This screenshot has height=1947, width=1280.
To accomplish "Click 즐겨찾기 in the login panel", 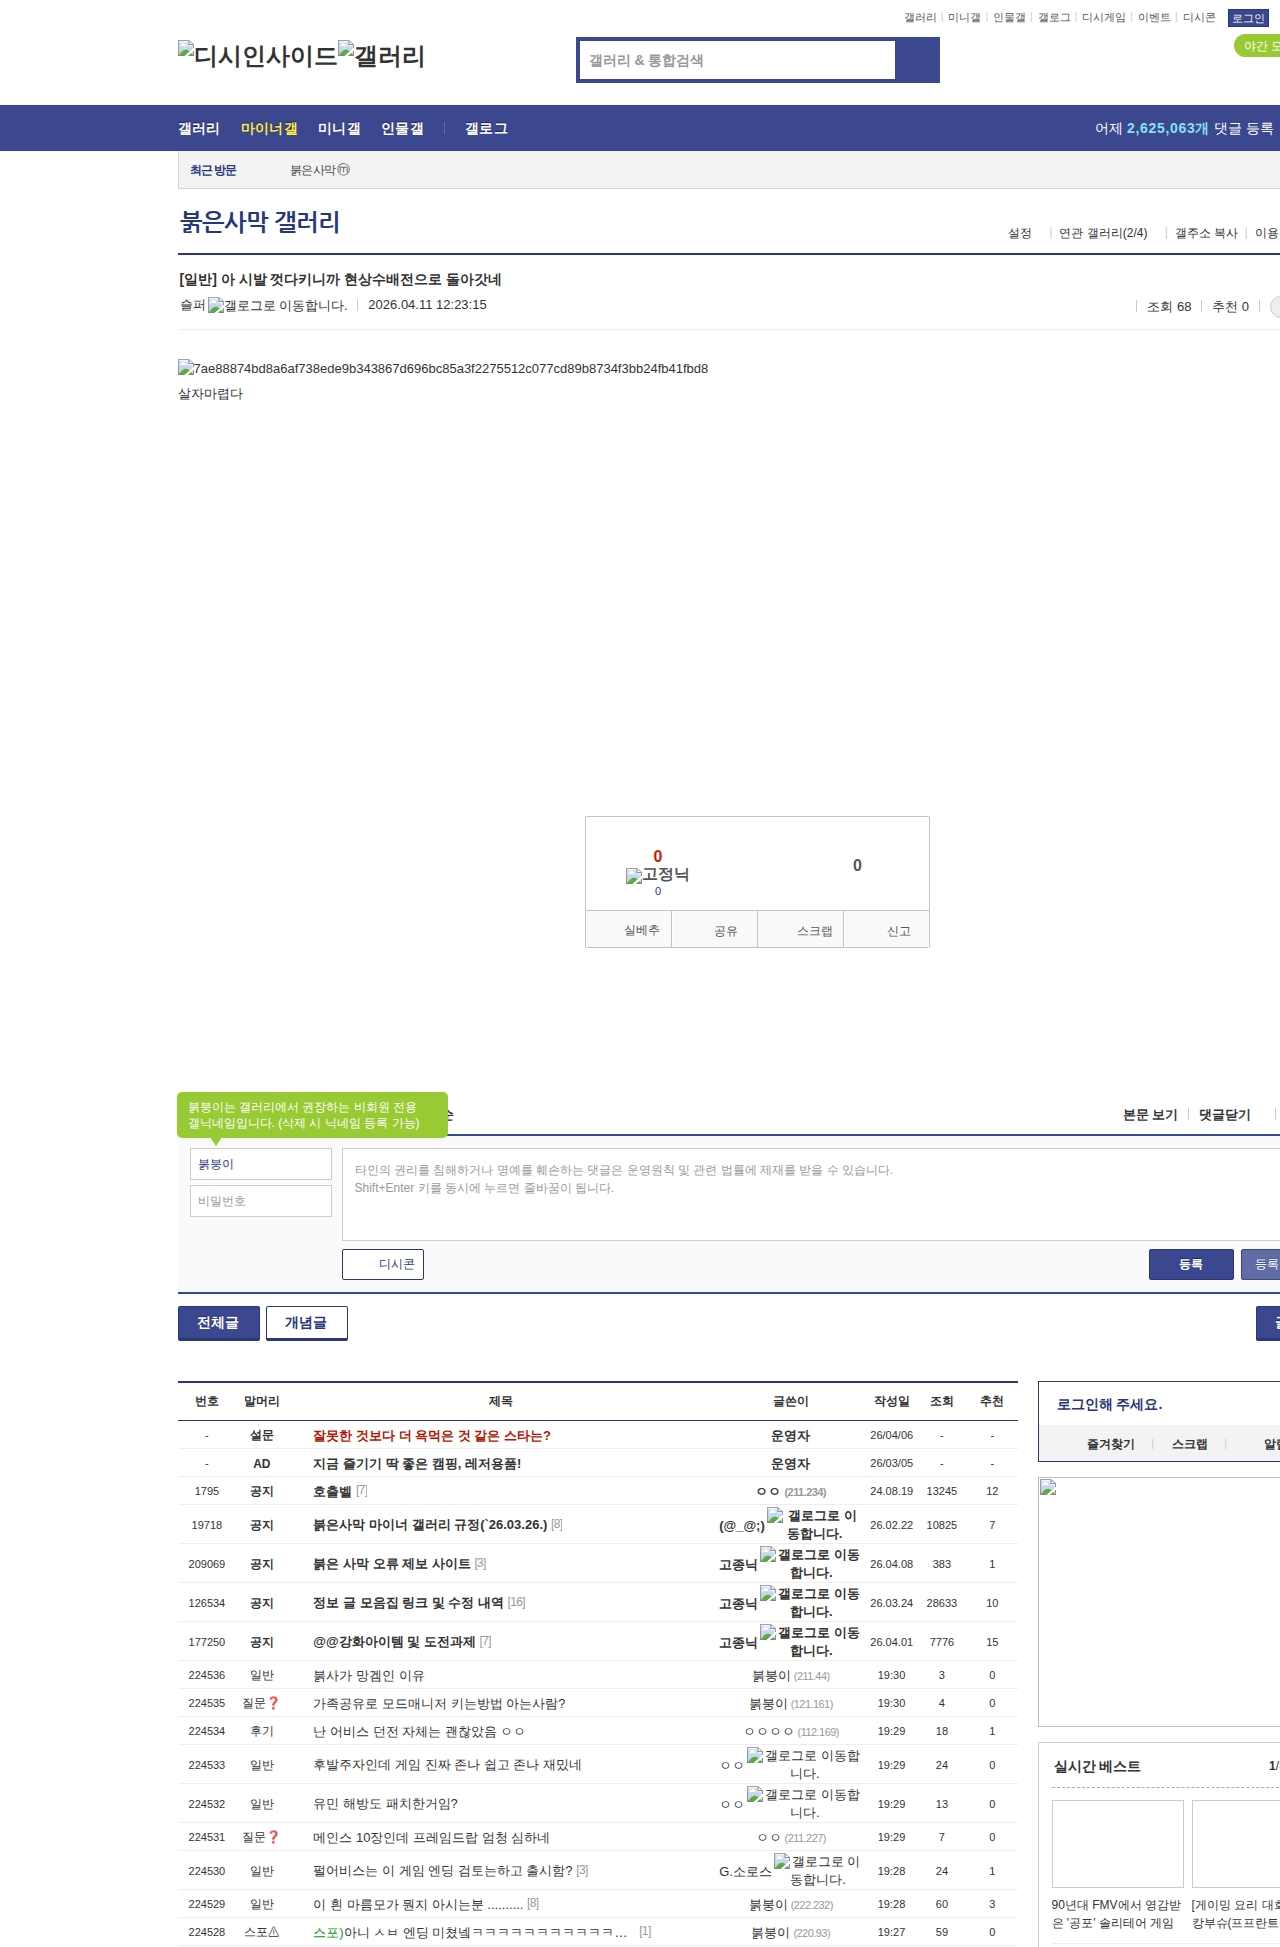I will (1111, 1444).
